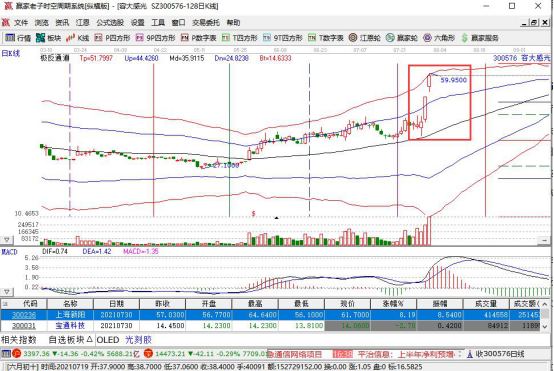Open the T四方形 tool
The image size is (554, 371).
[x=240, y=38]
